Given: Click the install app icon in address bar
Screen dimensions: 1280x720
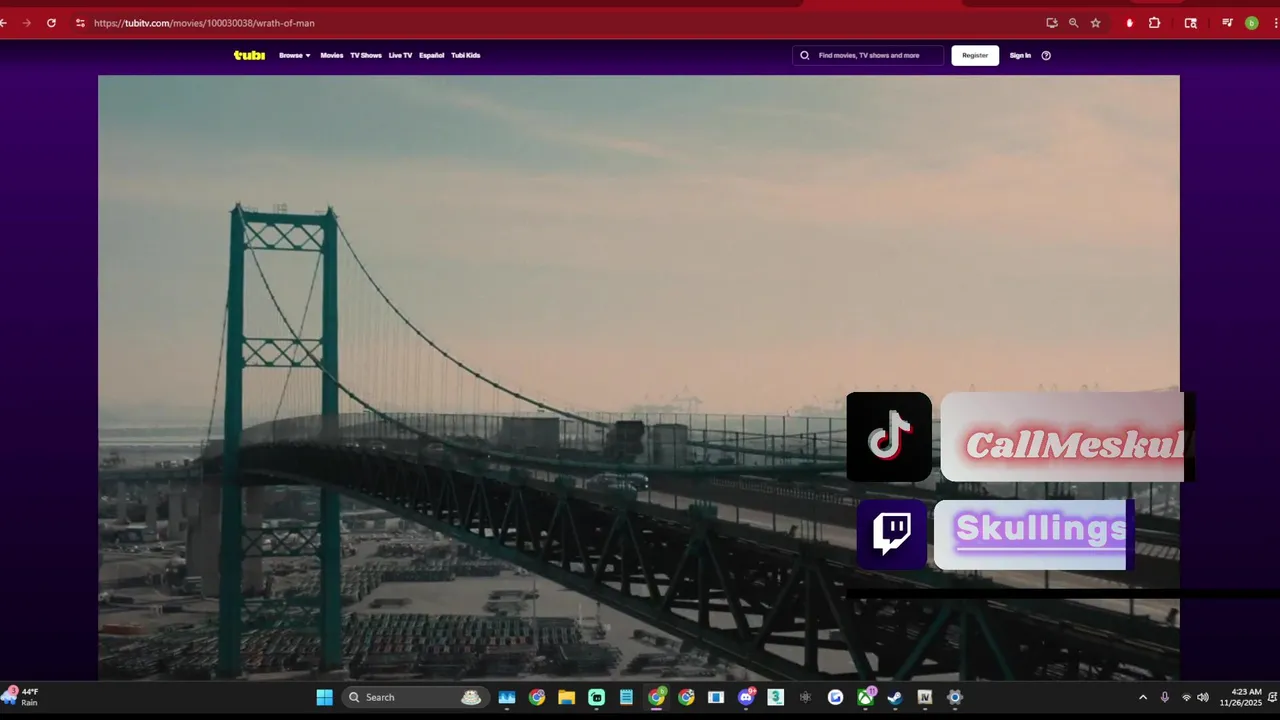Looking at the screenshot, I should 1052,23.
